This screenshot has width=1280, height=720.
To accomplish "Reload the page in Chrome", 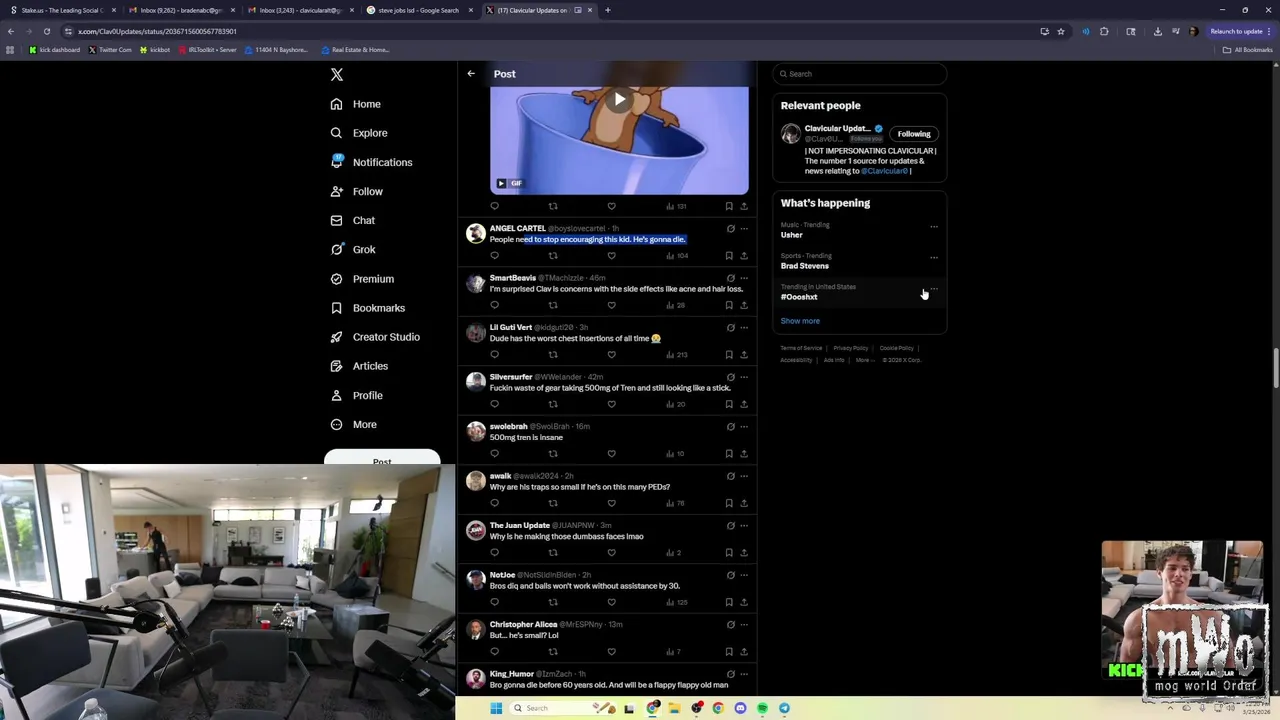I will click(x=46, y=31).
